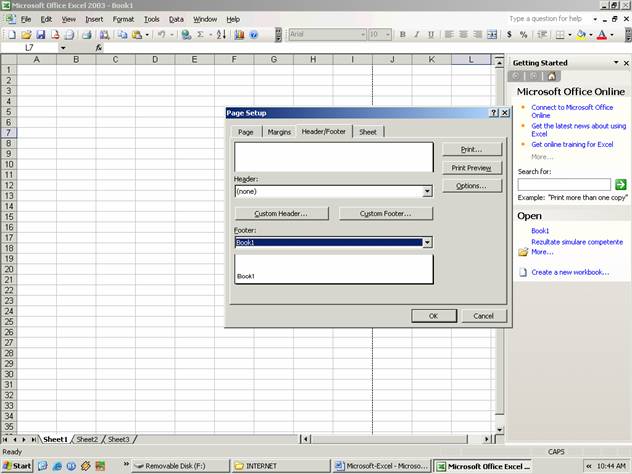
Task: Toggle Center alignment
Action: [x=463, y=35]
